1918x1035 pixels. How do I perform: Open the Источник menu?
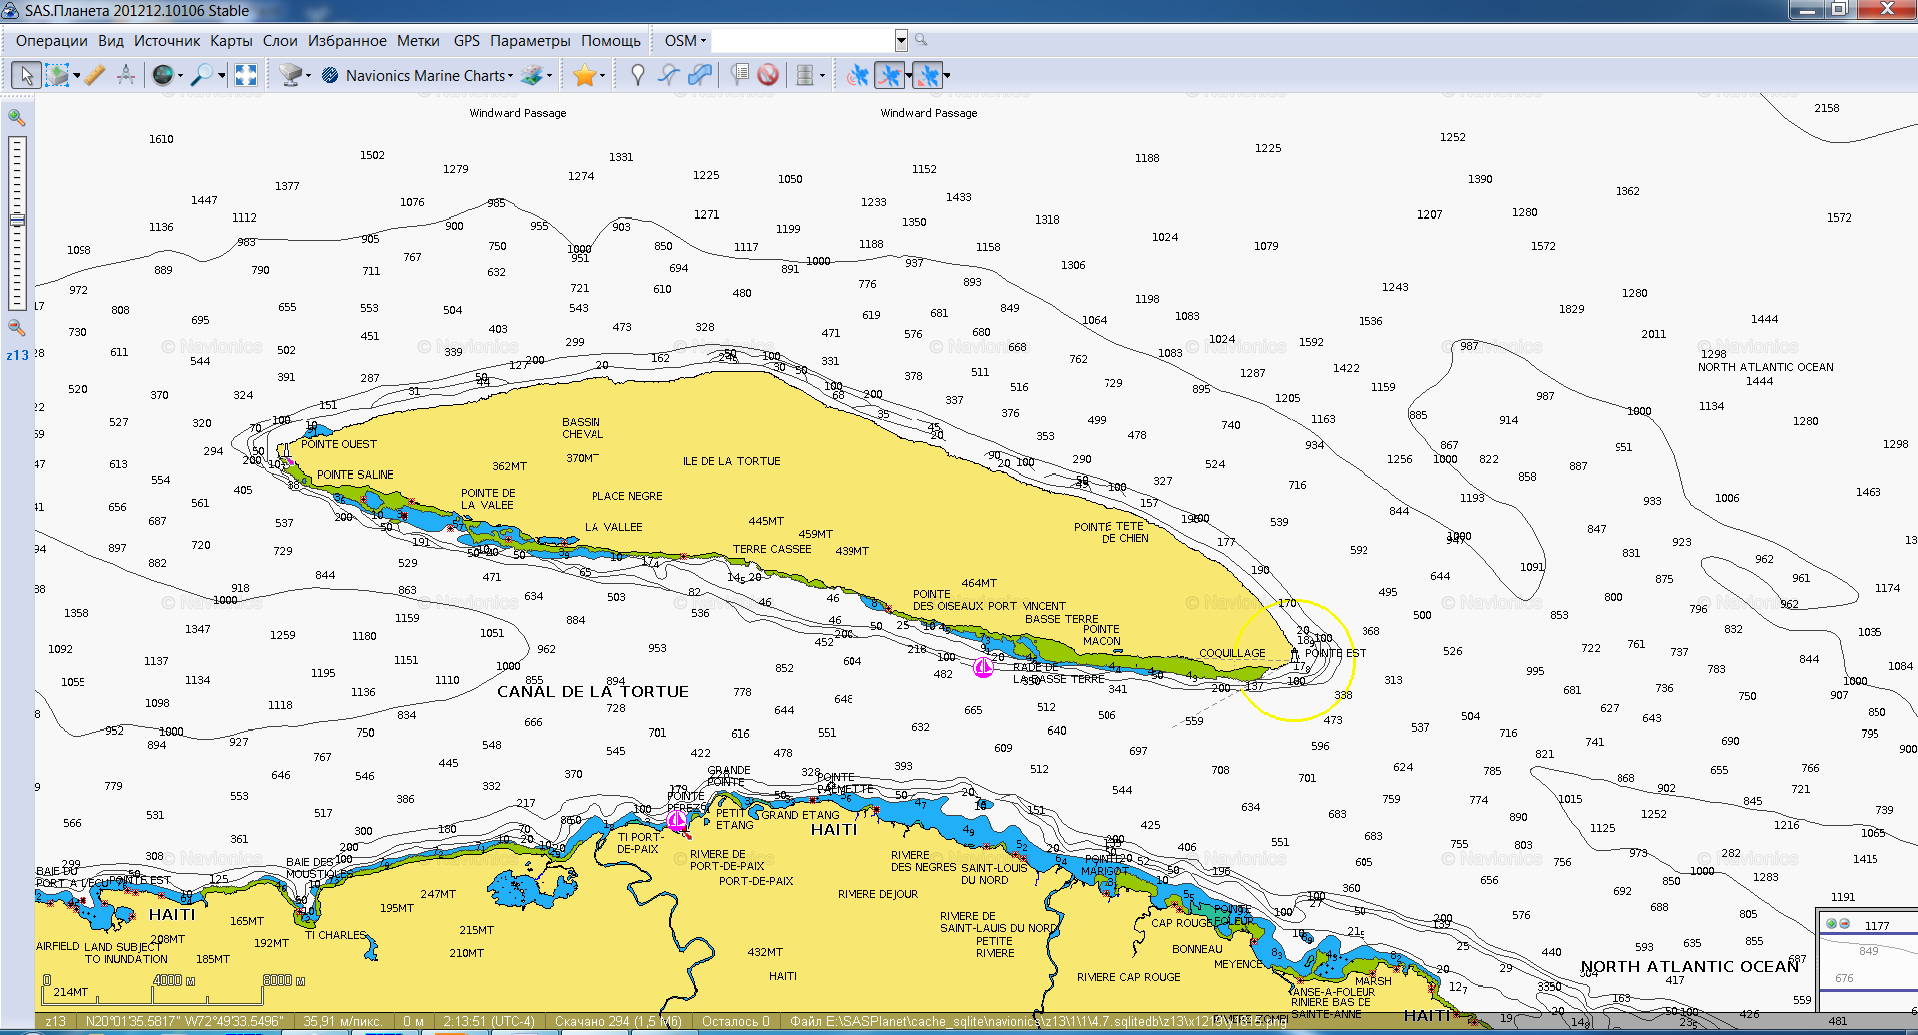(x=167, y=41)
